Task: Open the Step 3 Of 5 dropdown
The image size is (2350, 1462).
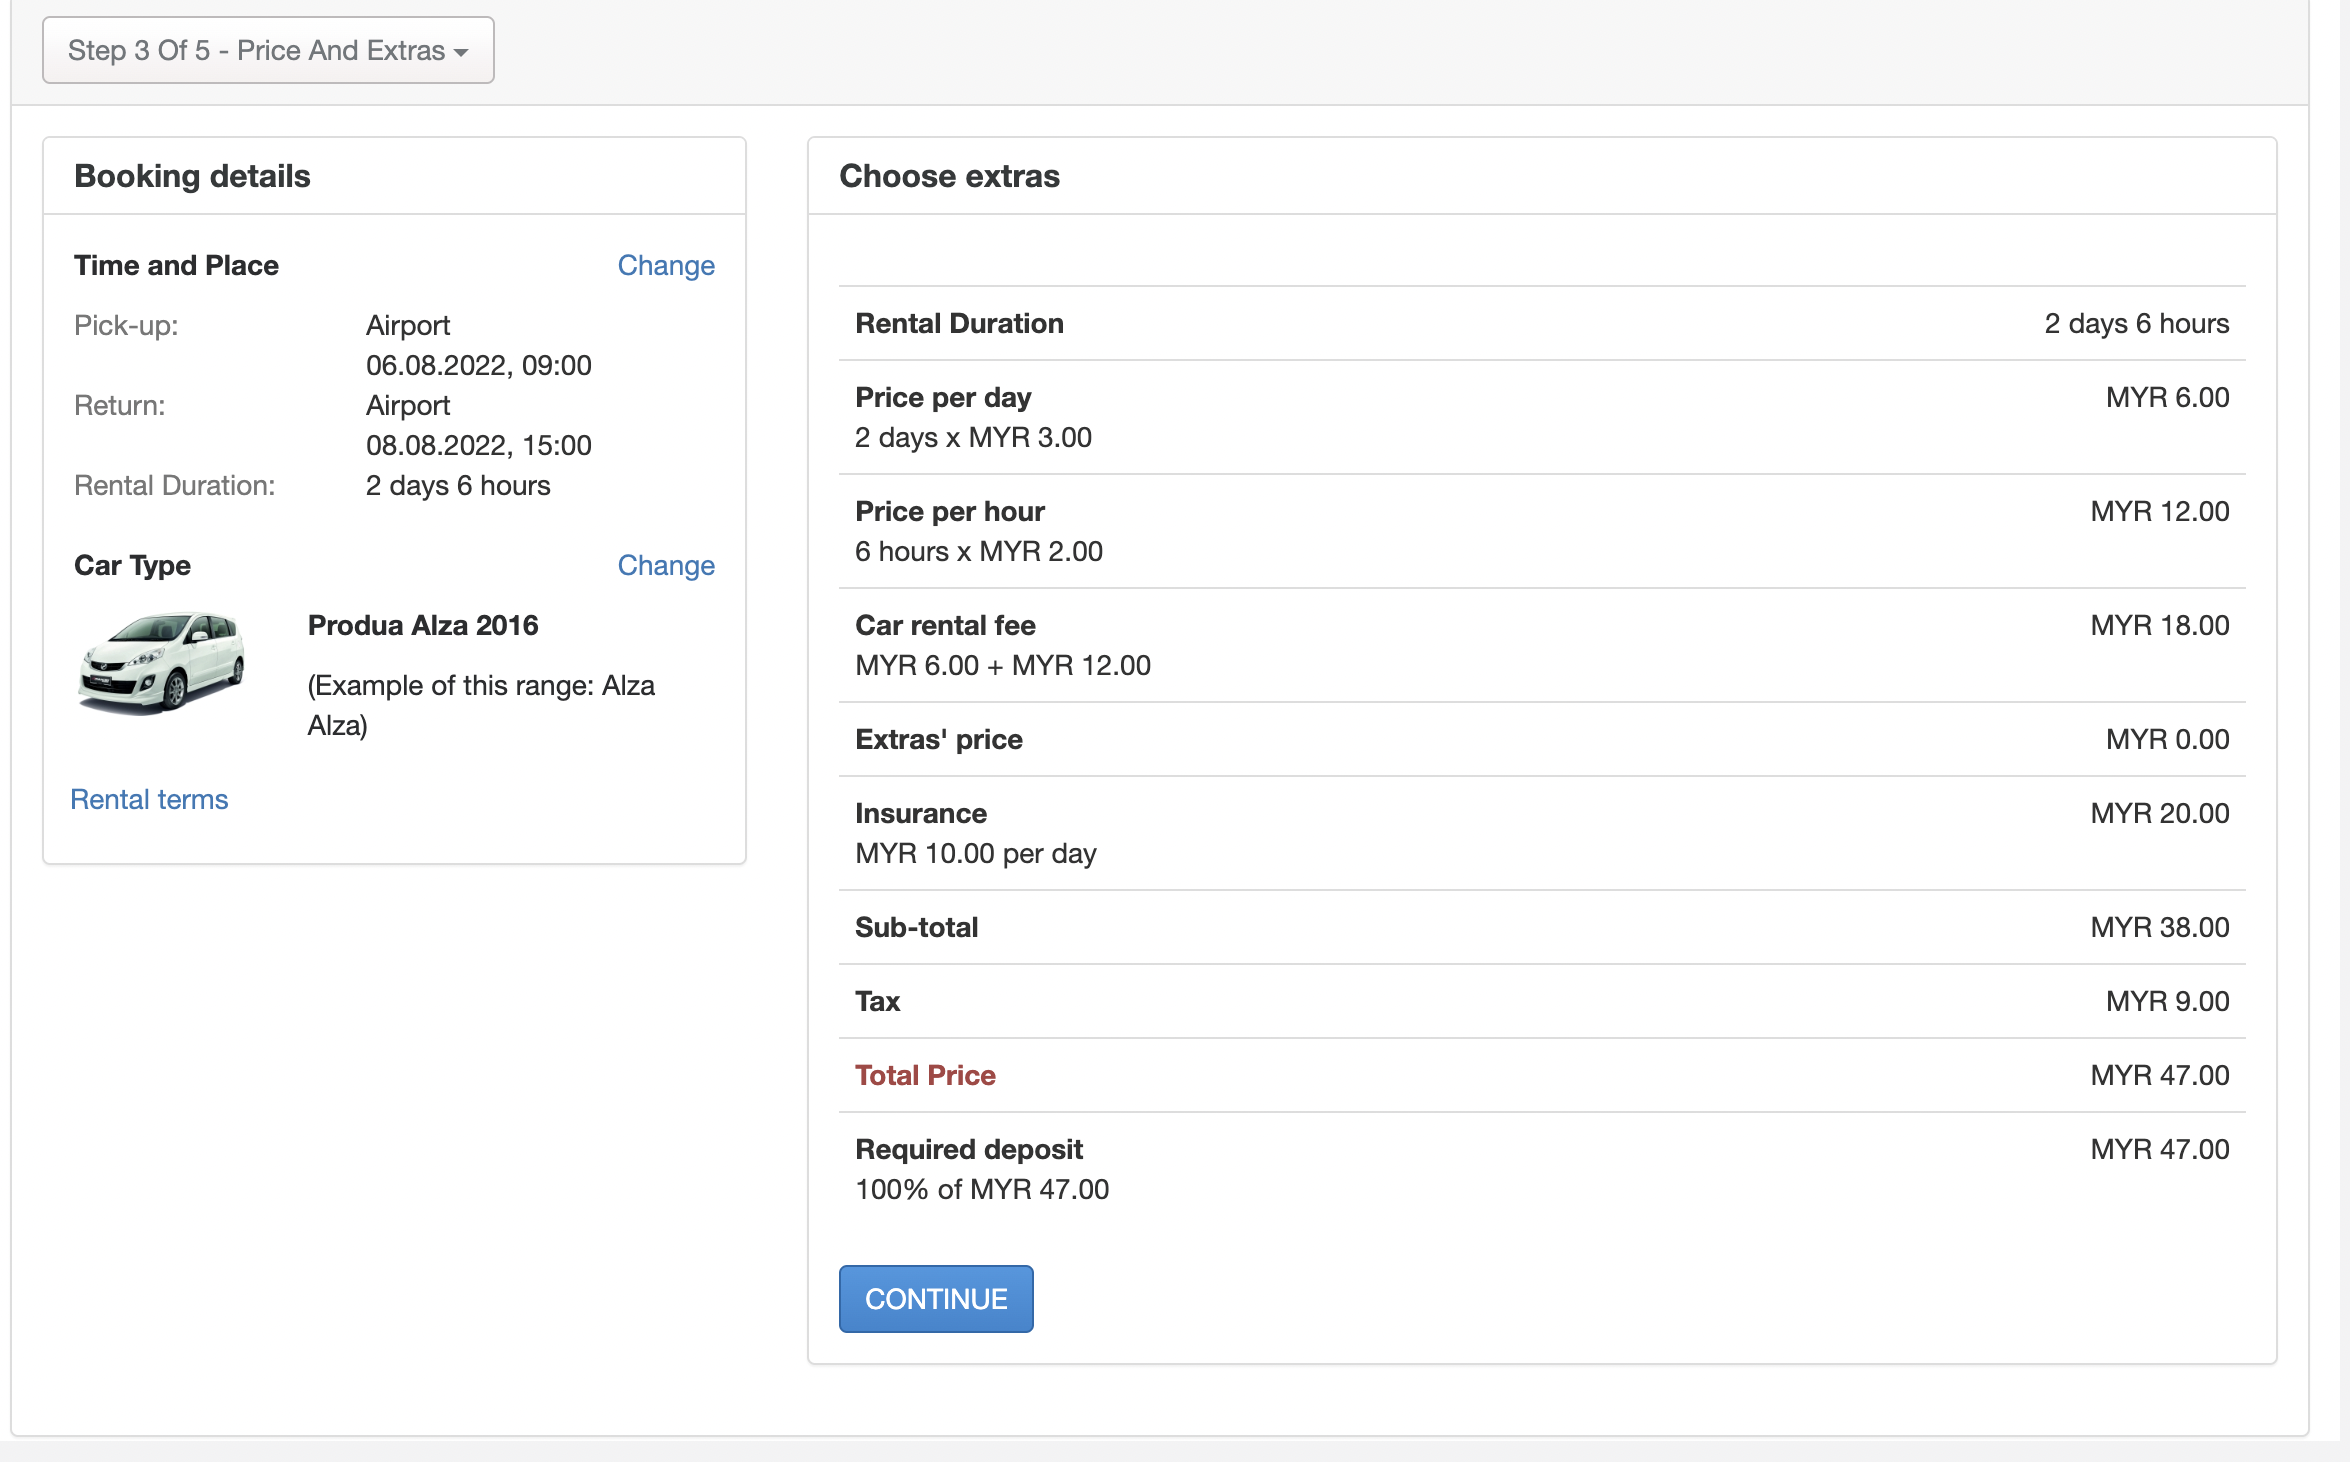Action: [x=267, y=50]
